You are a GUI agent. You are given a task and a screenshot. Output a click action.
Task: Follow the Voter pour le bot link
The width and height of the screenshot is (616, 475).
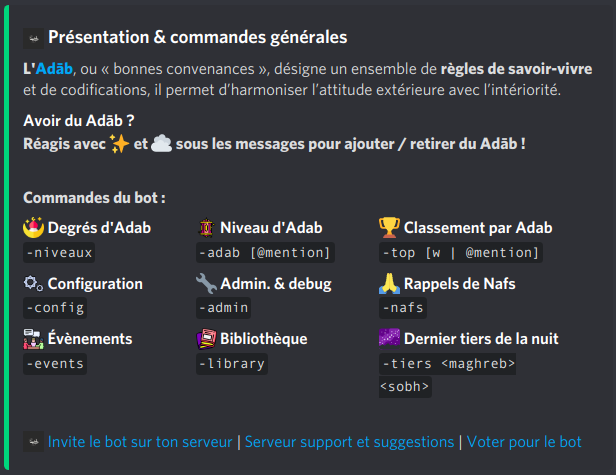[x=523, y=441]
